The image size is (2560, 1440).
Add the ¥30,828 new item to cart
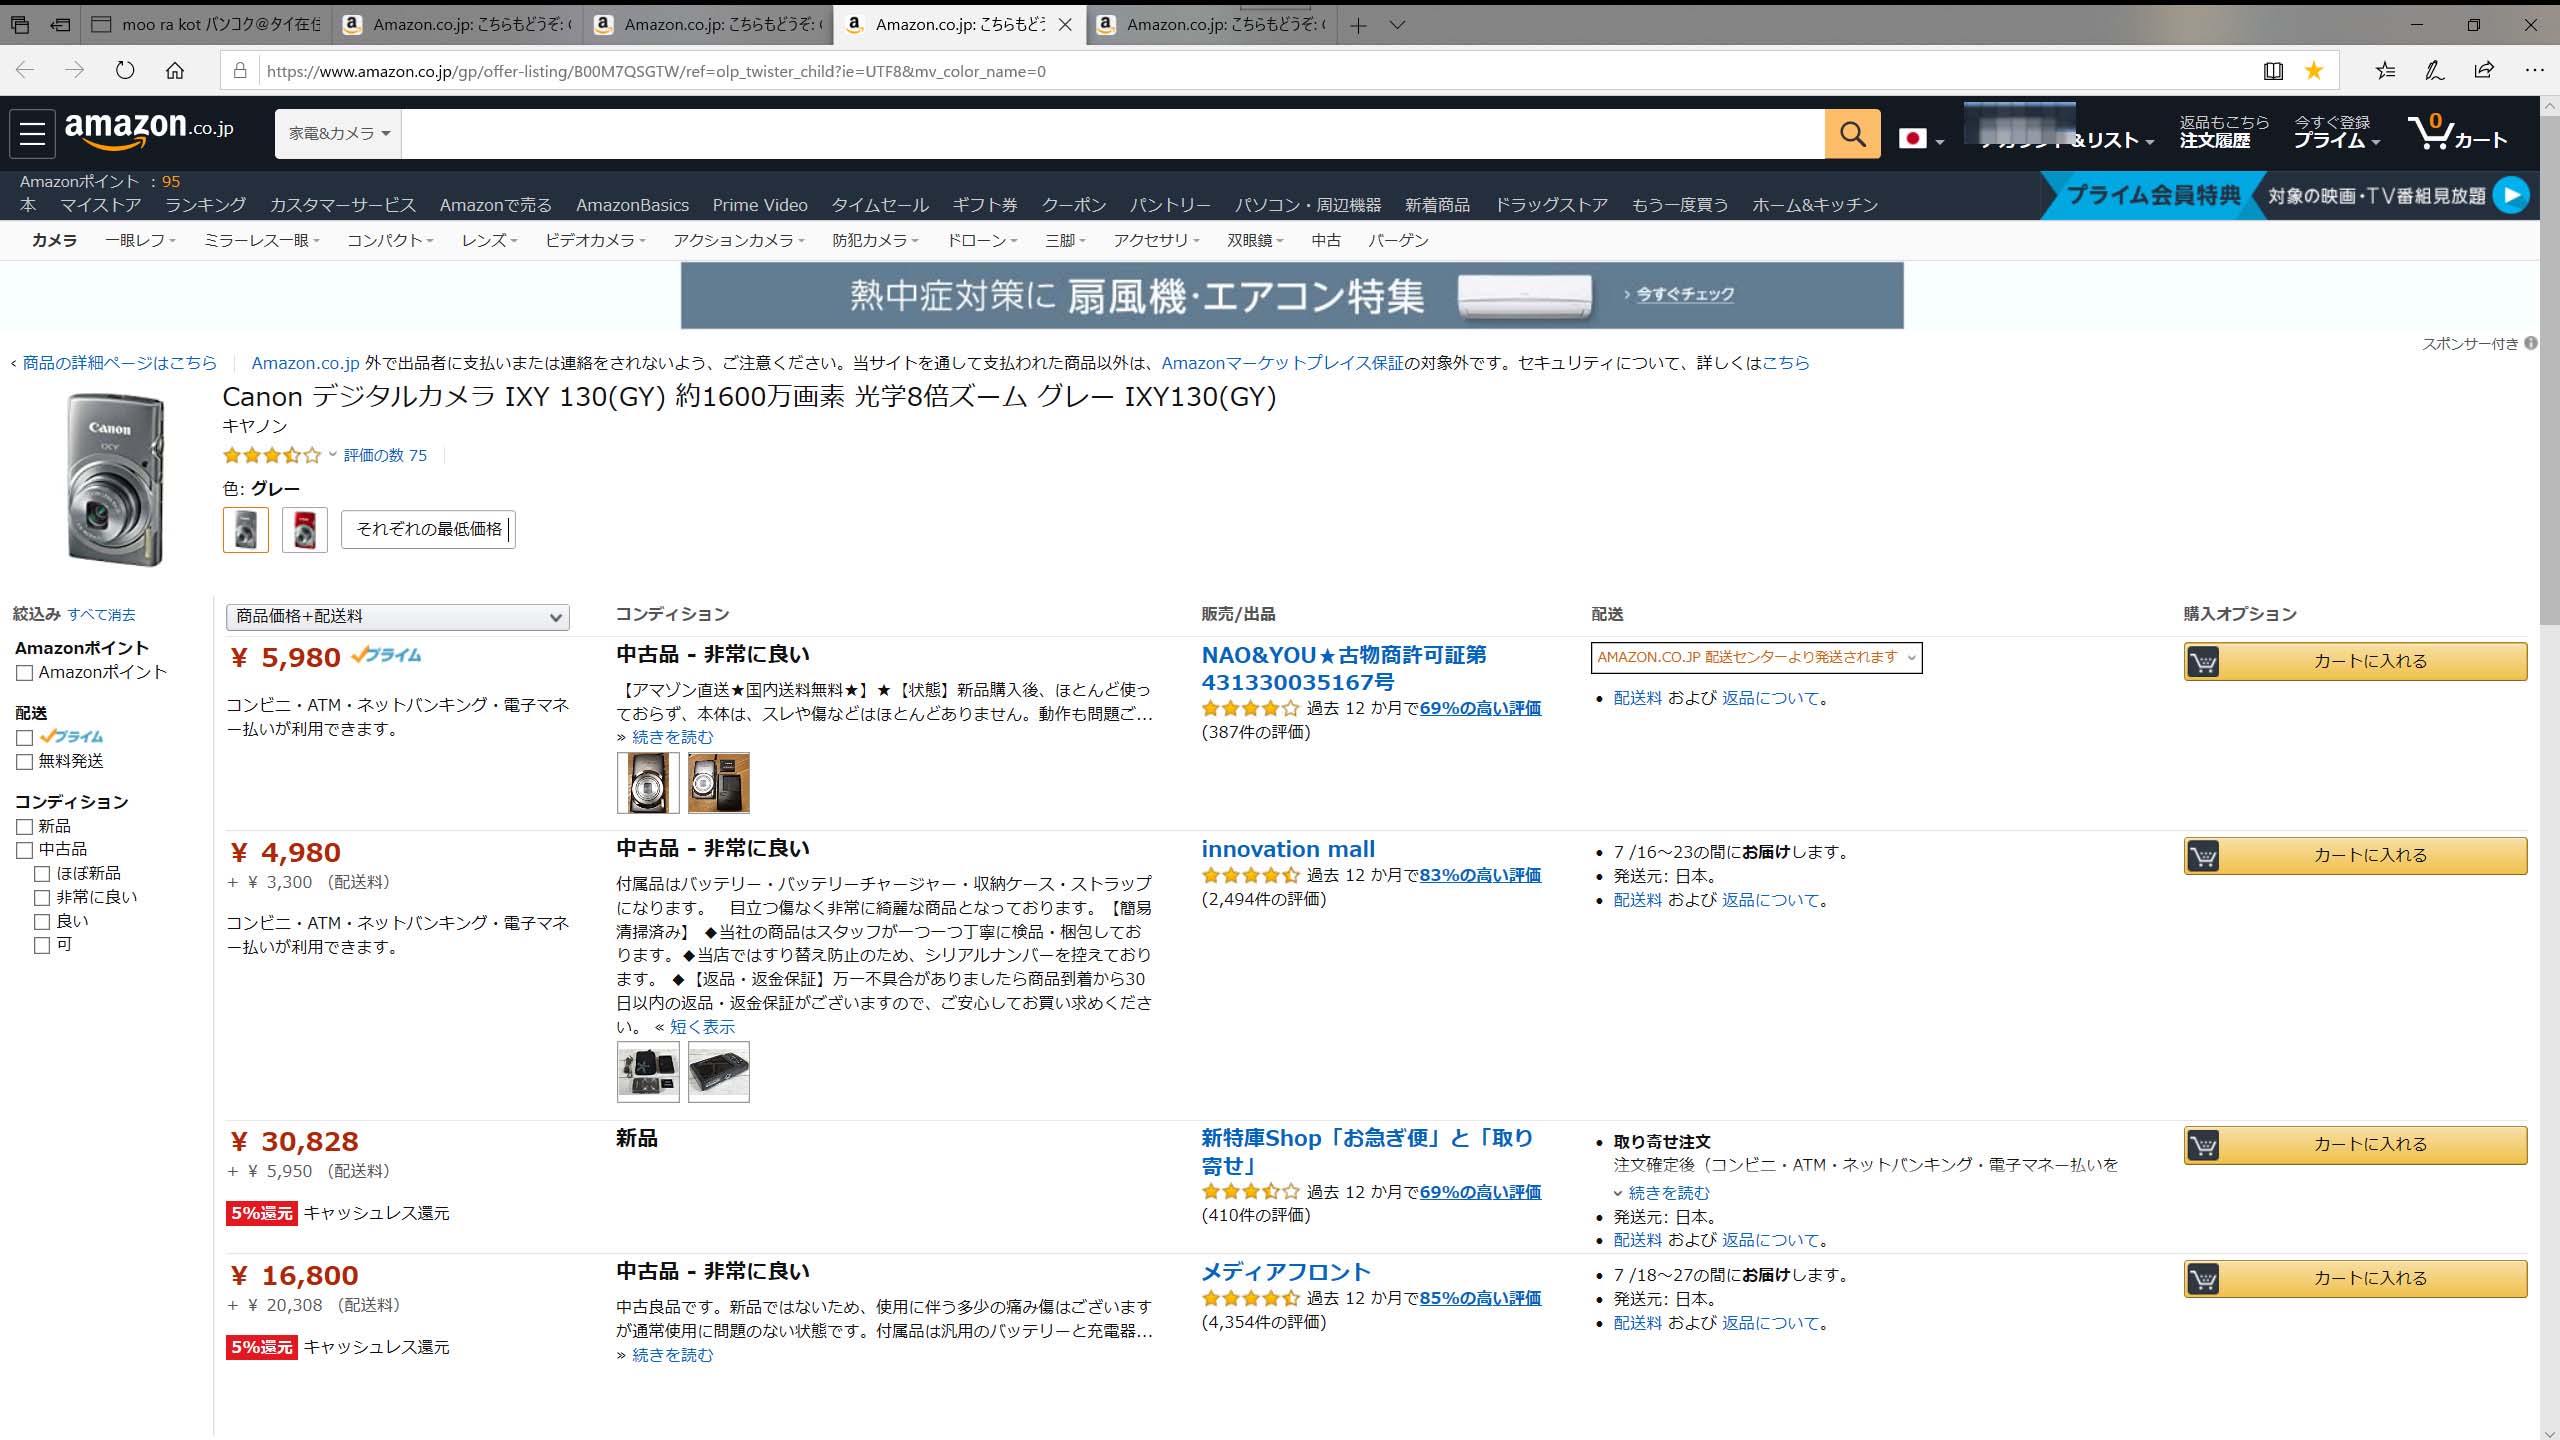(2355, 1144)
